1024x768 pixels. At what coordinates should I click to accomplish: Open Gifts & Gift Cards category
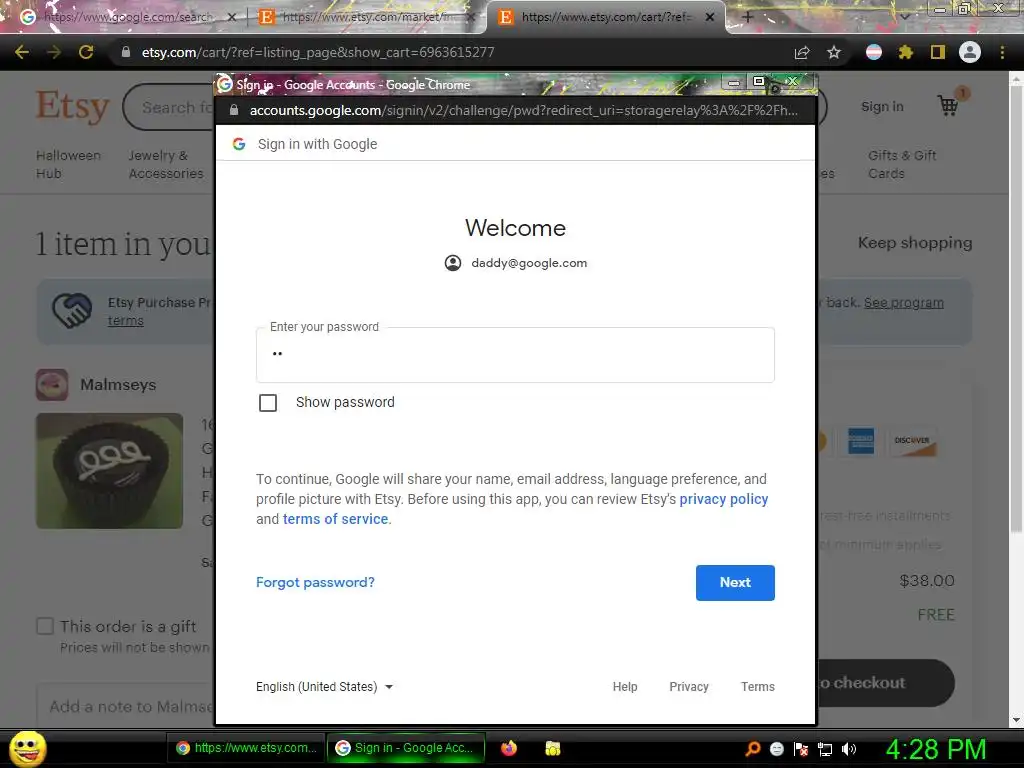pyautogui.click(x=902, y=165)
